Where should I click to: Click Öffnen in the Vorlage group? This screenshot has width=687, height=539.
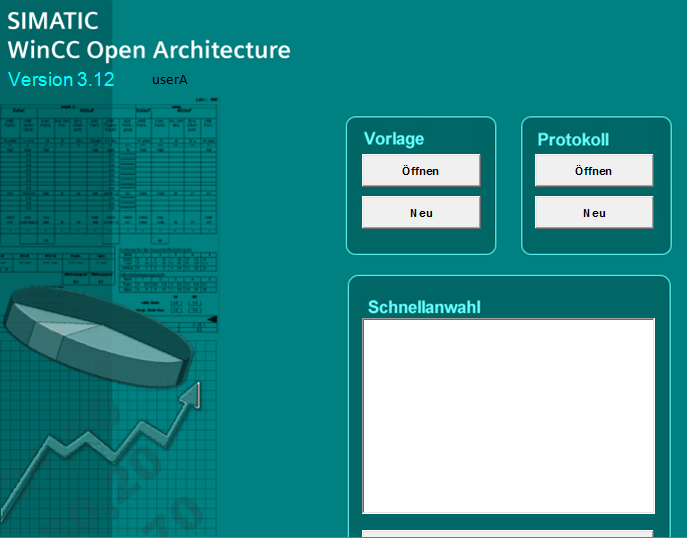pyautogui.click(x=420, y=171)
